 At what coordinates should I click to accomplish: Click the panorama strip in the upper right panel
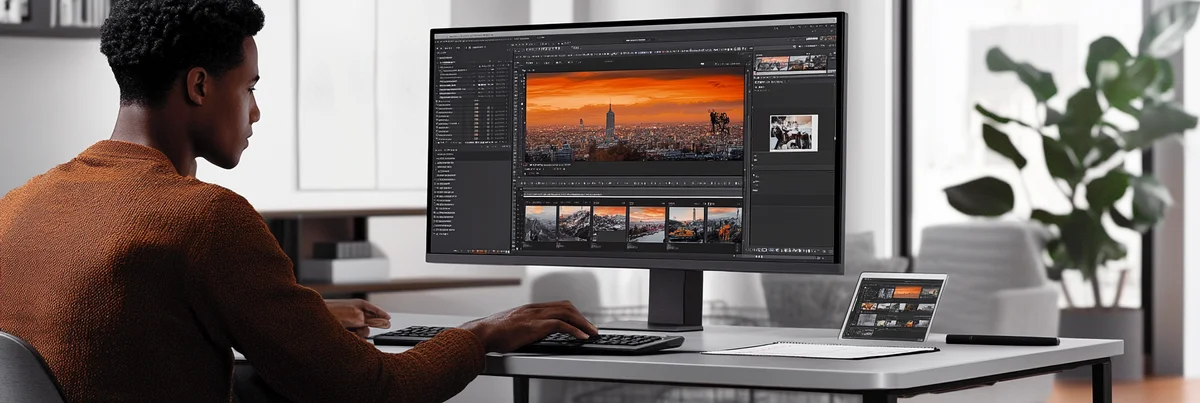tap(791, 63)
